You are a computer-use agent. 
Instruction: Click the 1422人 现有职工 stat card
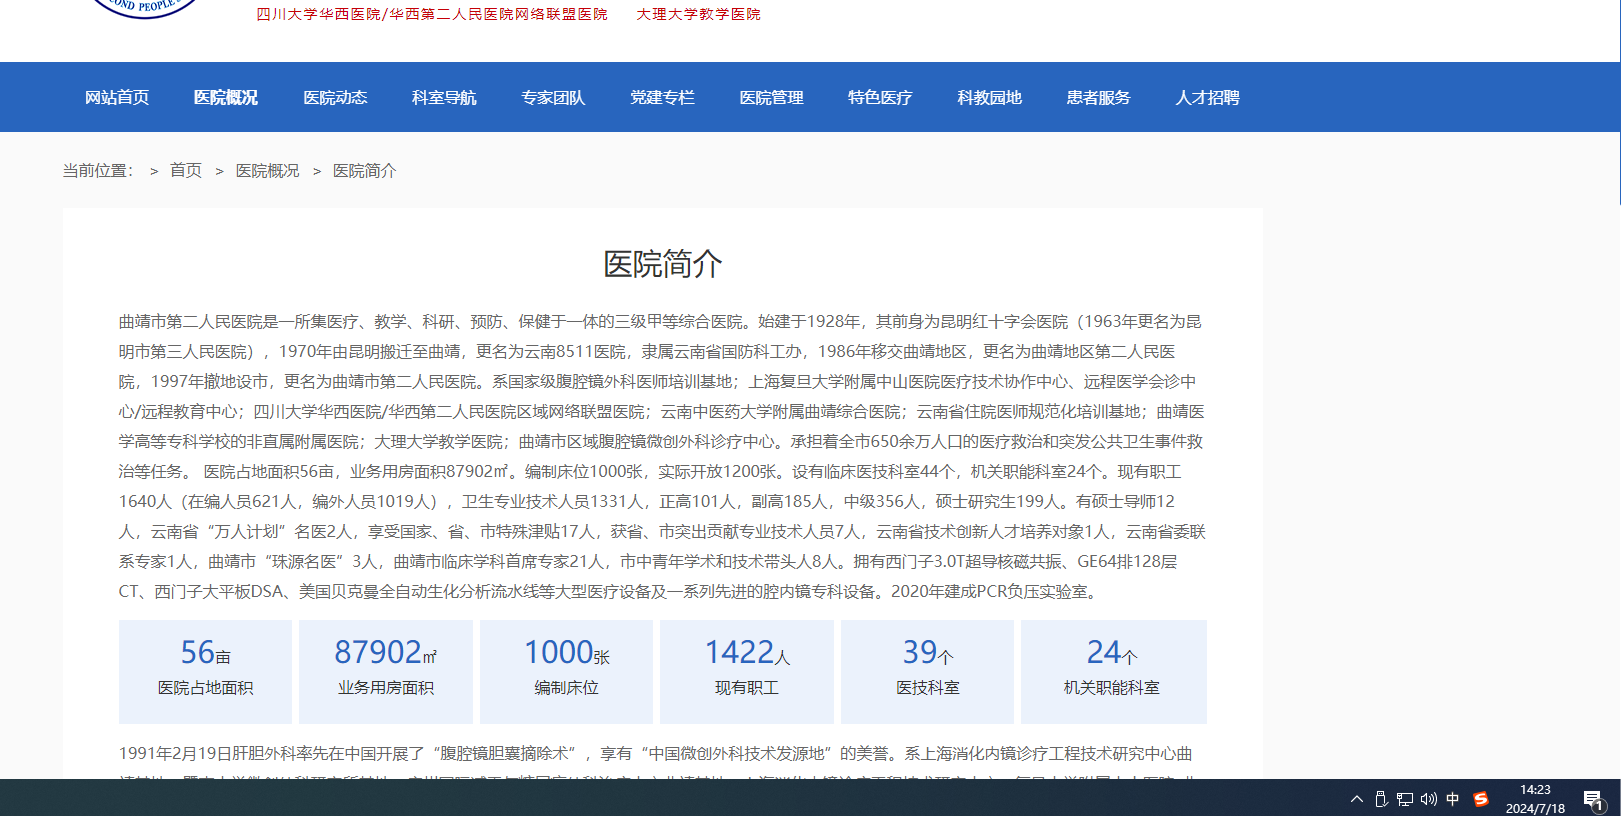(x=747, y=671)
